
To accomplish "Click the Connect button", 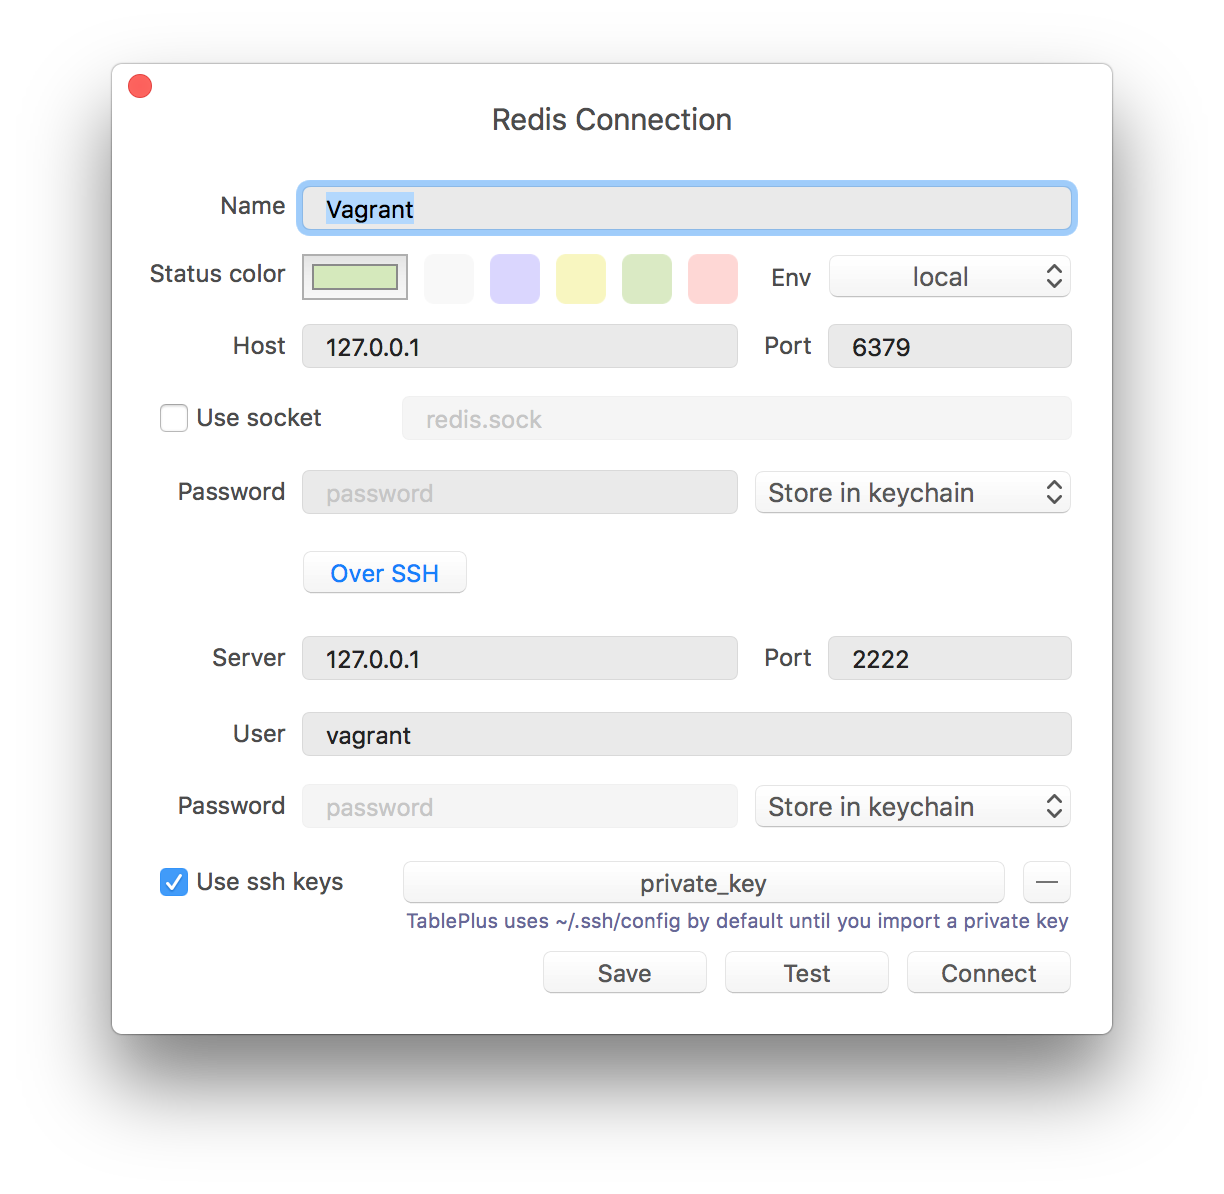I will tap(988, 972).
